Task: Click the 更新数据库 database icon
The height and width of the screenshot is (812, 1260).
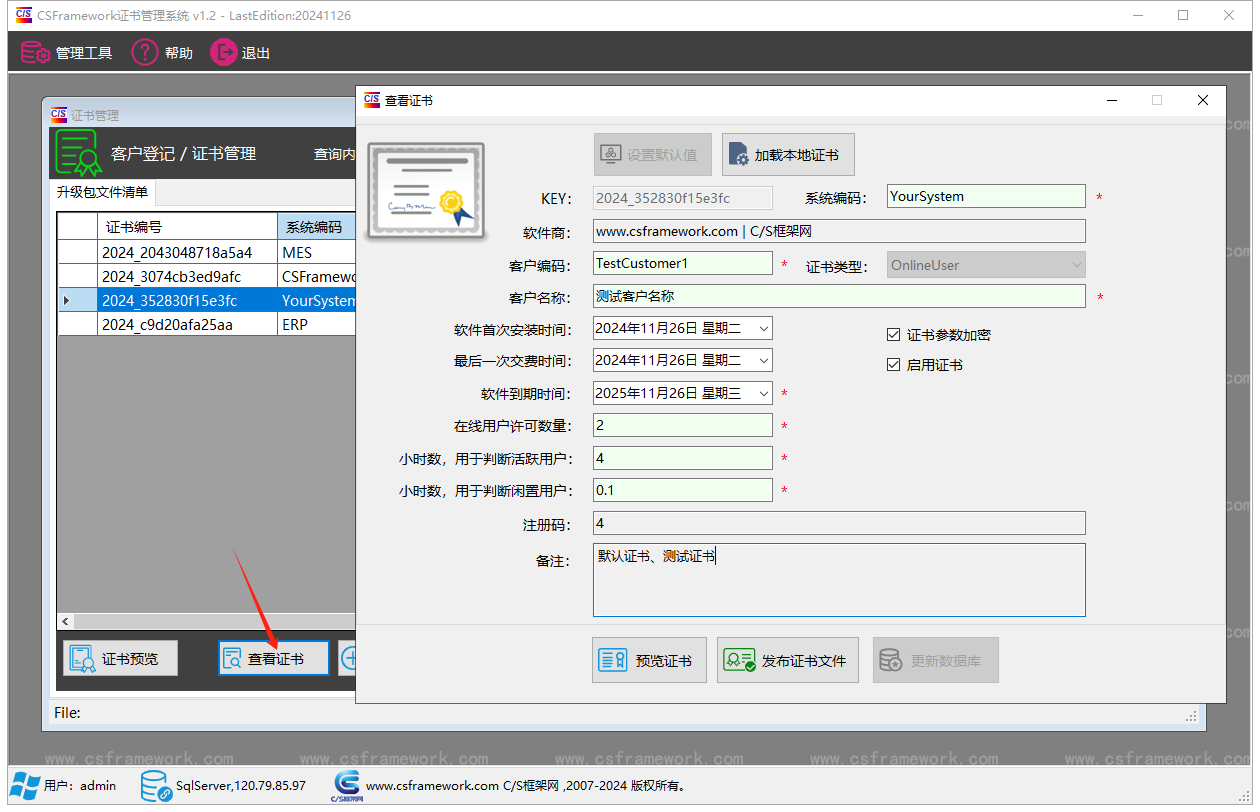Action: point(890,660)
